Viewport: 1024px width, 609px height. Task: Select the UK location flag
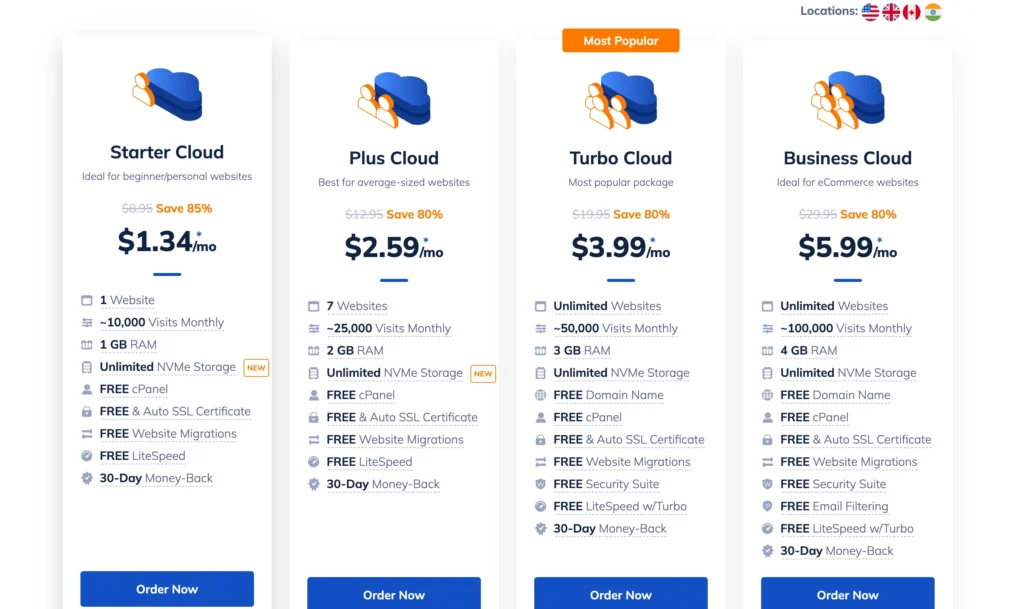click(x=890, y=12)
